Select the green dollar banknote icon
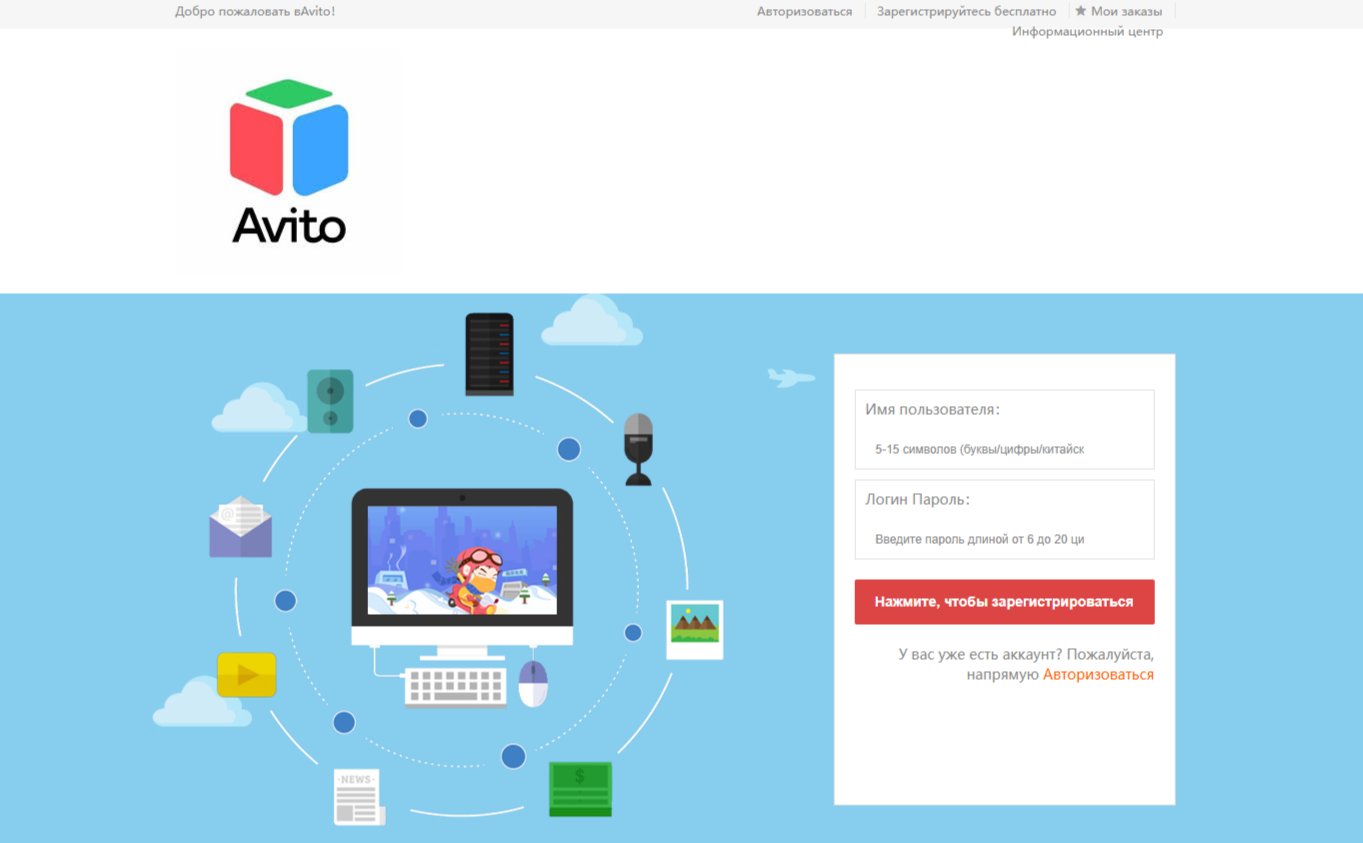Viewport: 1363px width, 843px height. coord(580,788)
